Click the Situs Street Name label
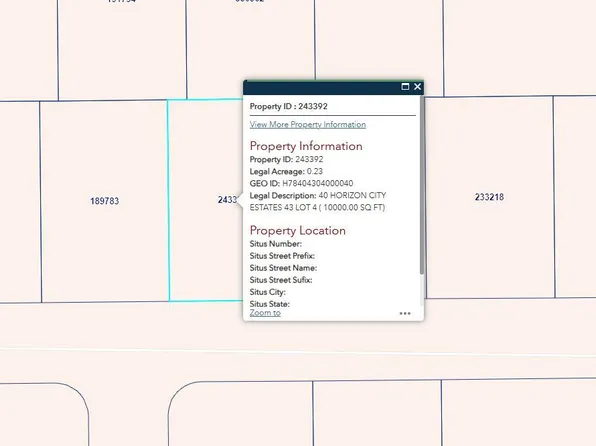 (x=283, y=268)
